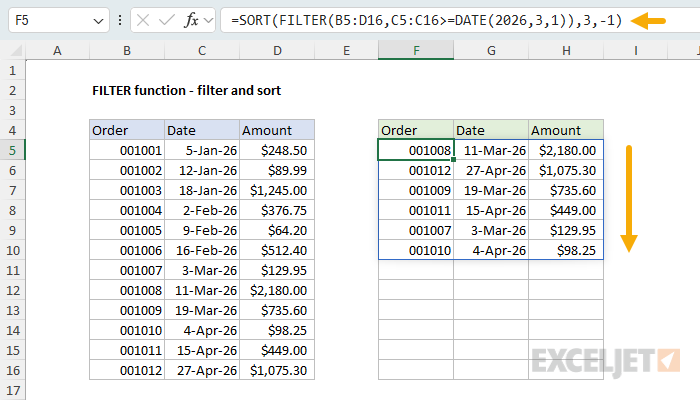Viewport: 700px width, 400px height.
Task: Select column E header
Action: (346, 50)
